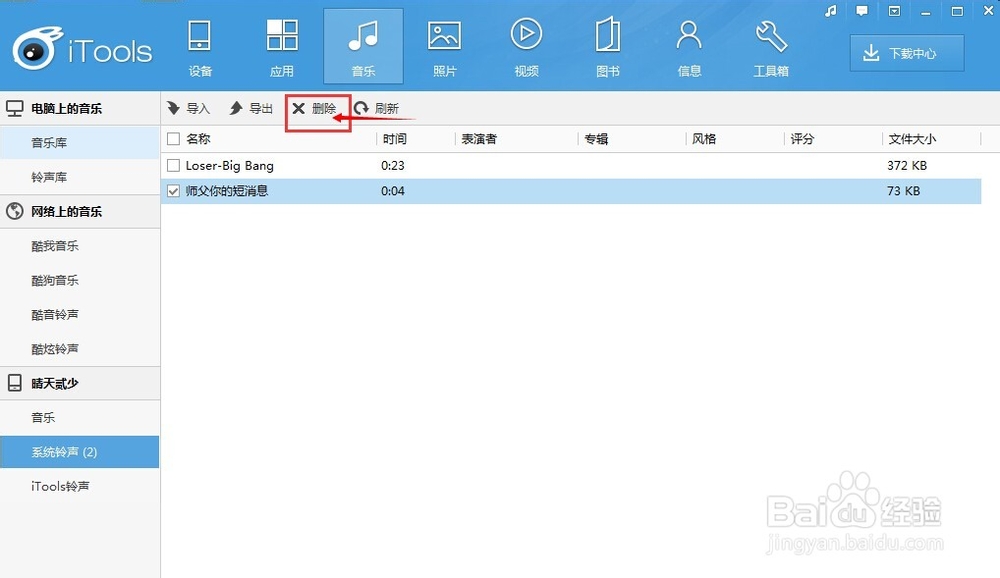The height and width of the screenshot is (578, 1000).
Task: Click the 0:23 duration cell
Action: click(x=393, y=165)
